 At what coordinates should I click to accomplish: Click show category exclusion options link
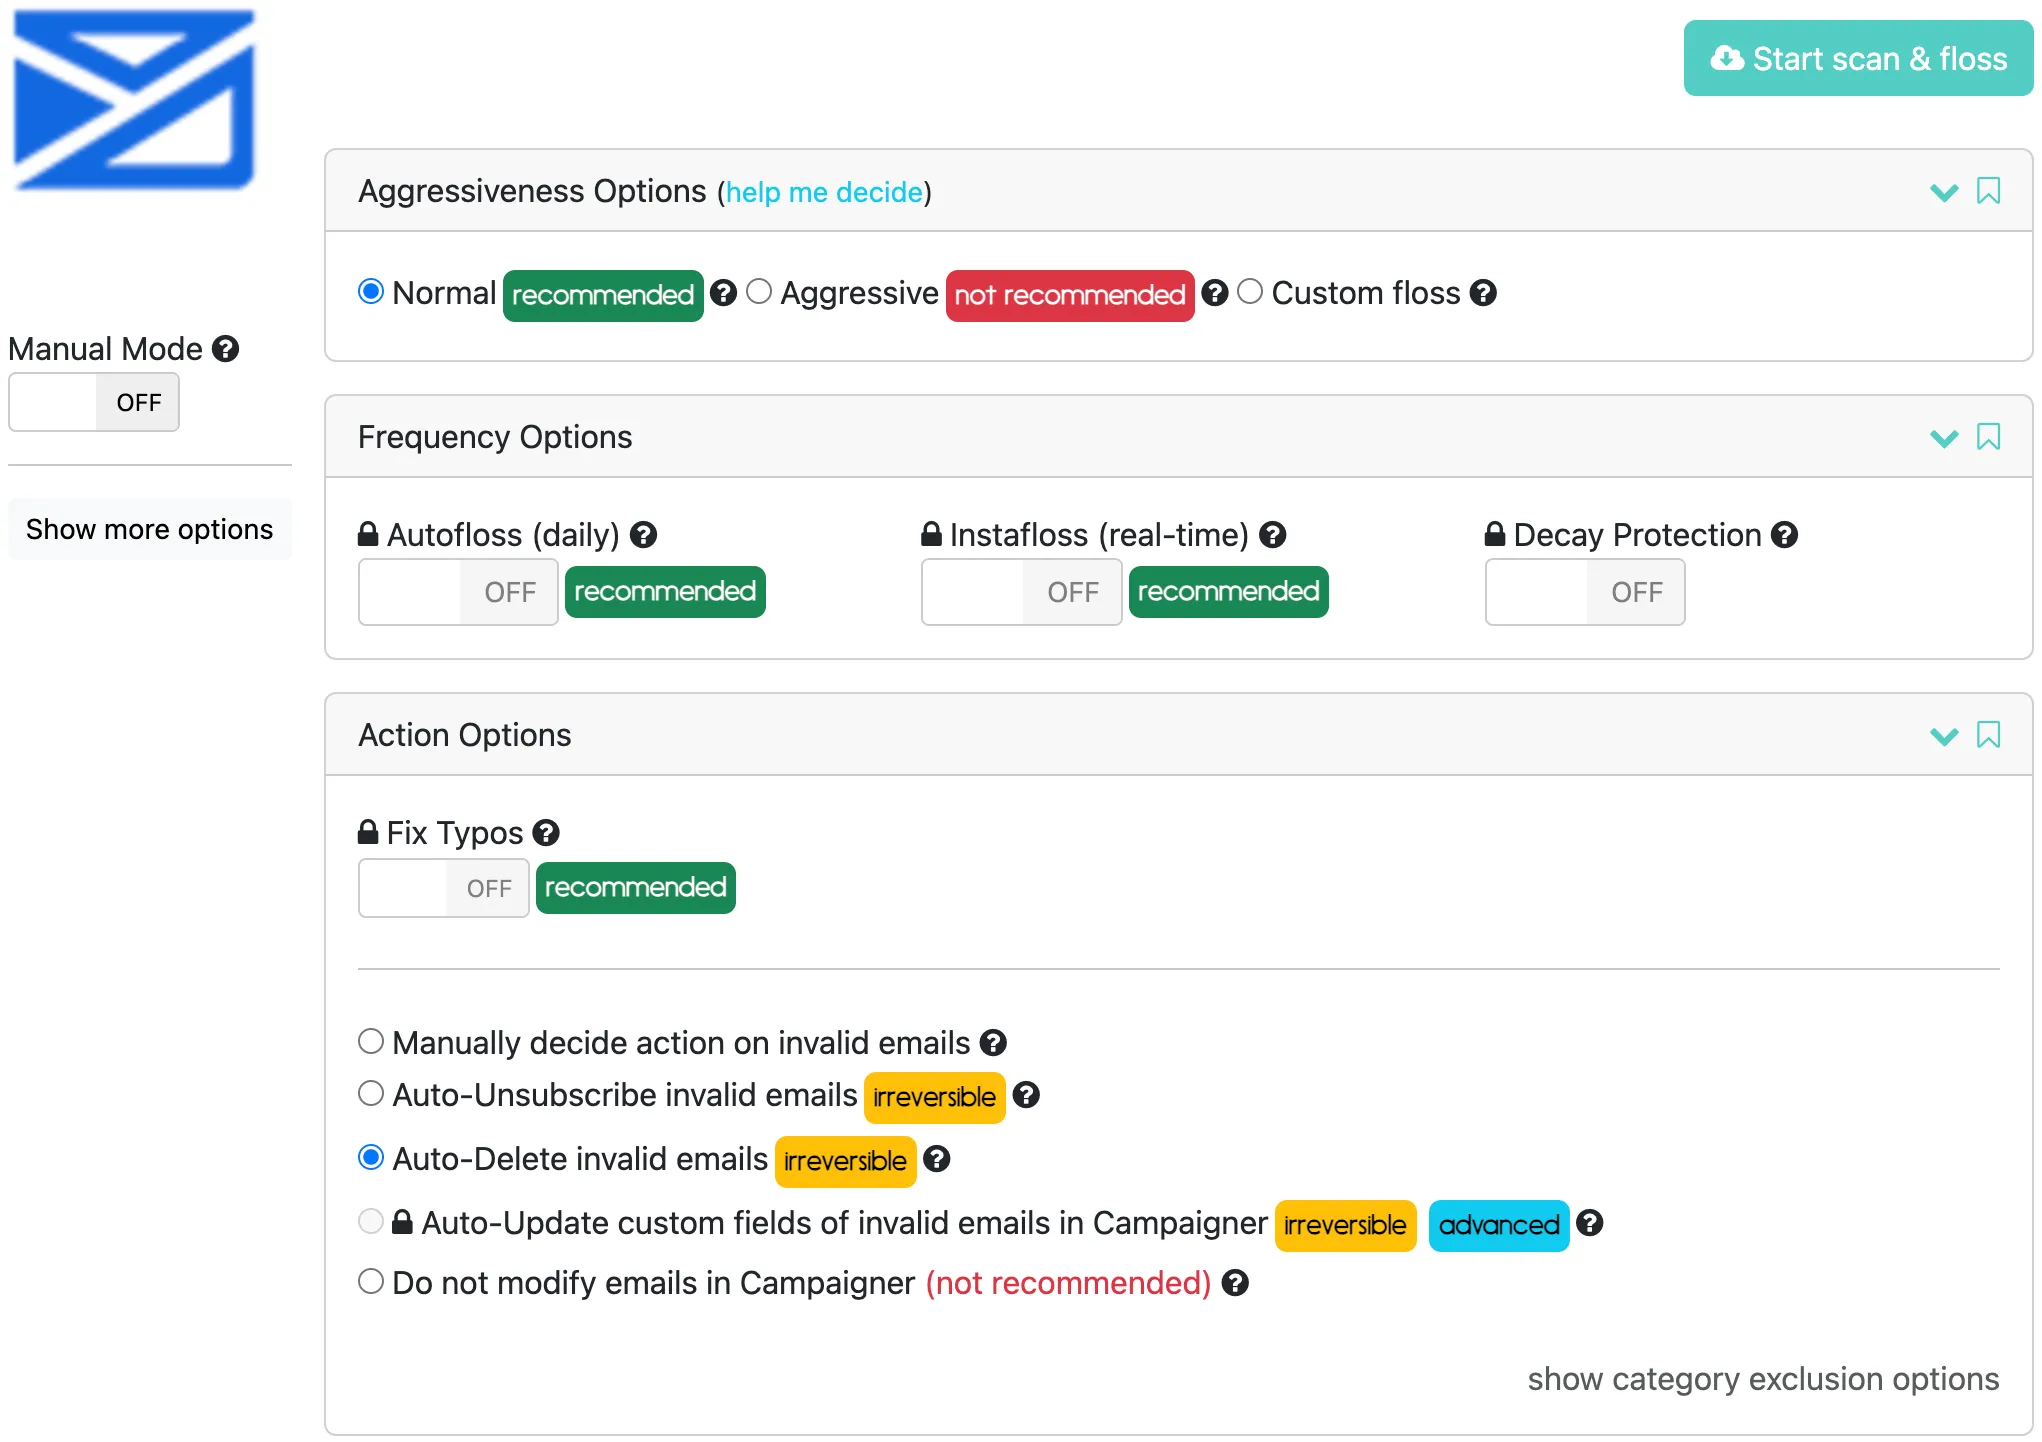(x=1763, y=1379)
